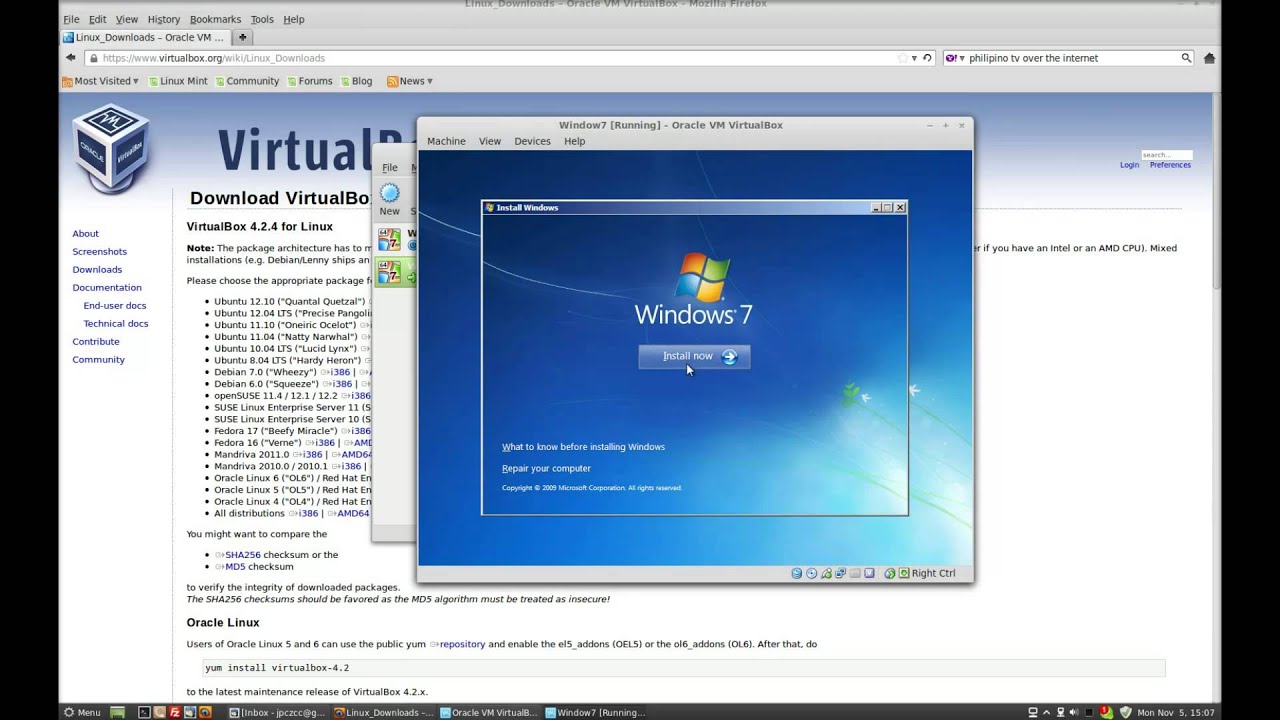This screenshot has height=720, width=1280.
Task: Click mouse integration icon in VM status bar
Action: [x=889, y=573]
